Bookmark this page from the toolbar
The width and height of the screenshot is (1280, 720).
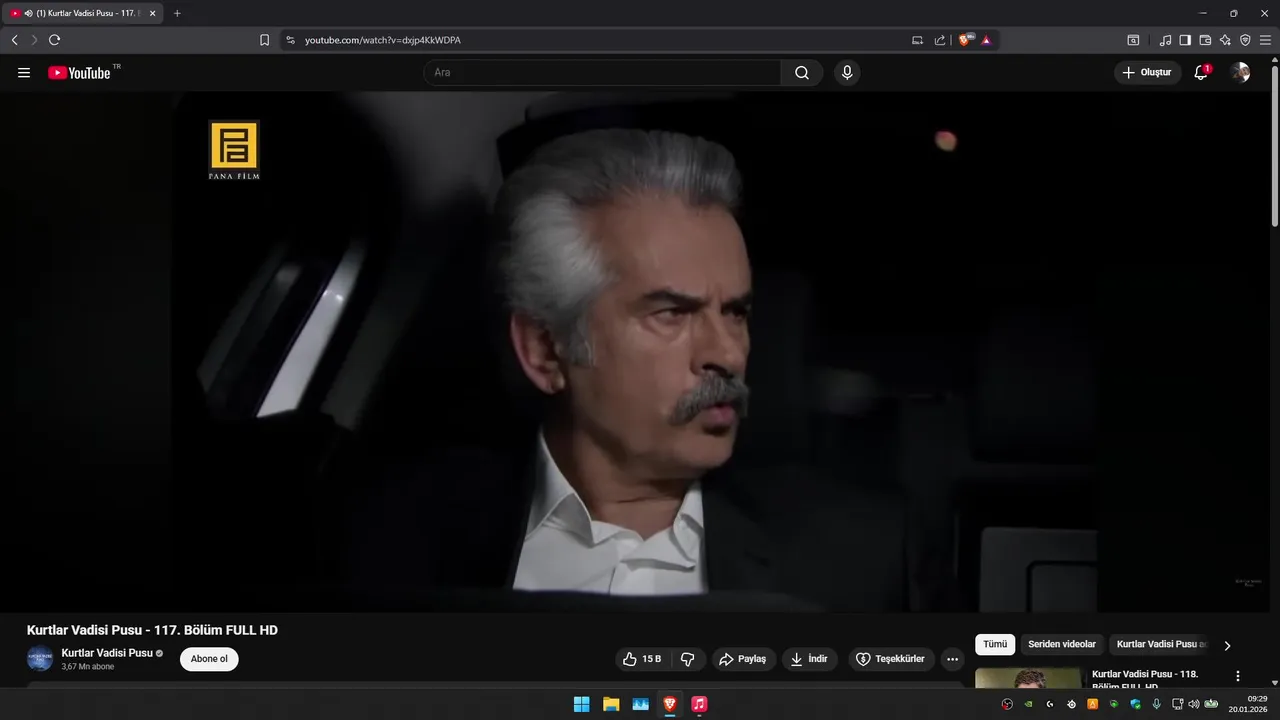tap(264, 40)
